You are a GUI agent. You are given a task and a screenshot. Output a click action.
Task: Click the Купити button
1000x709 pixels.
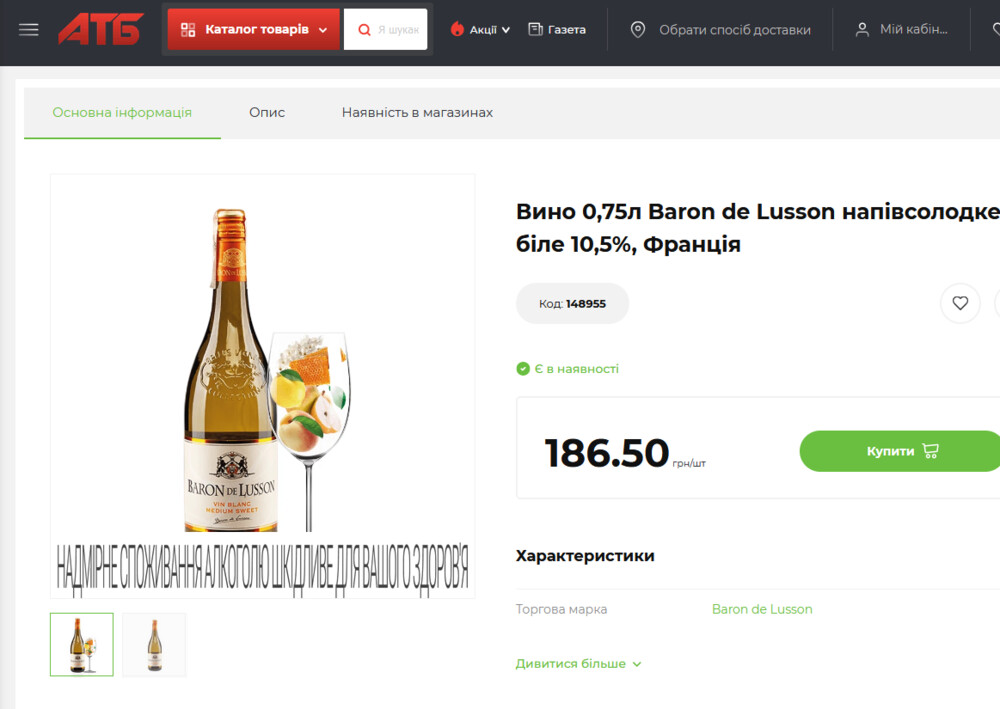pyautogui.click(x=900, y=451)
